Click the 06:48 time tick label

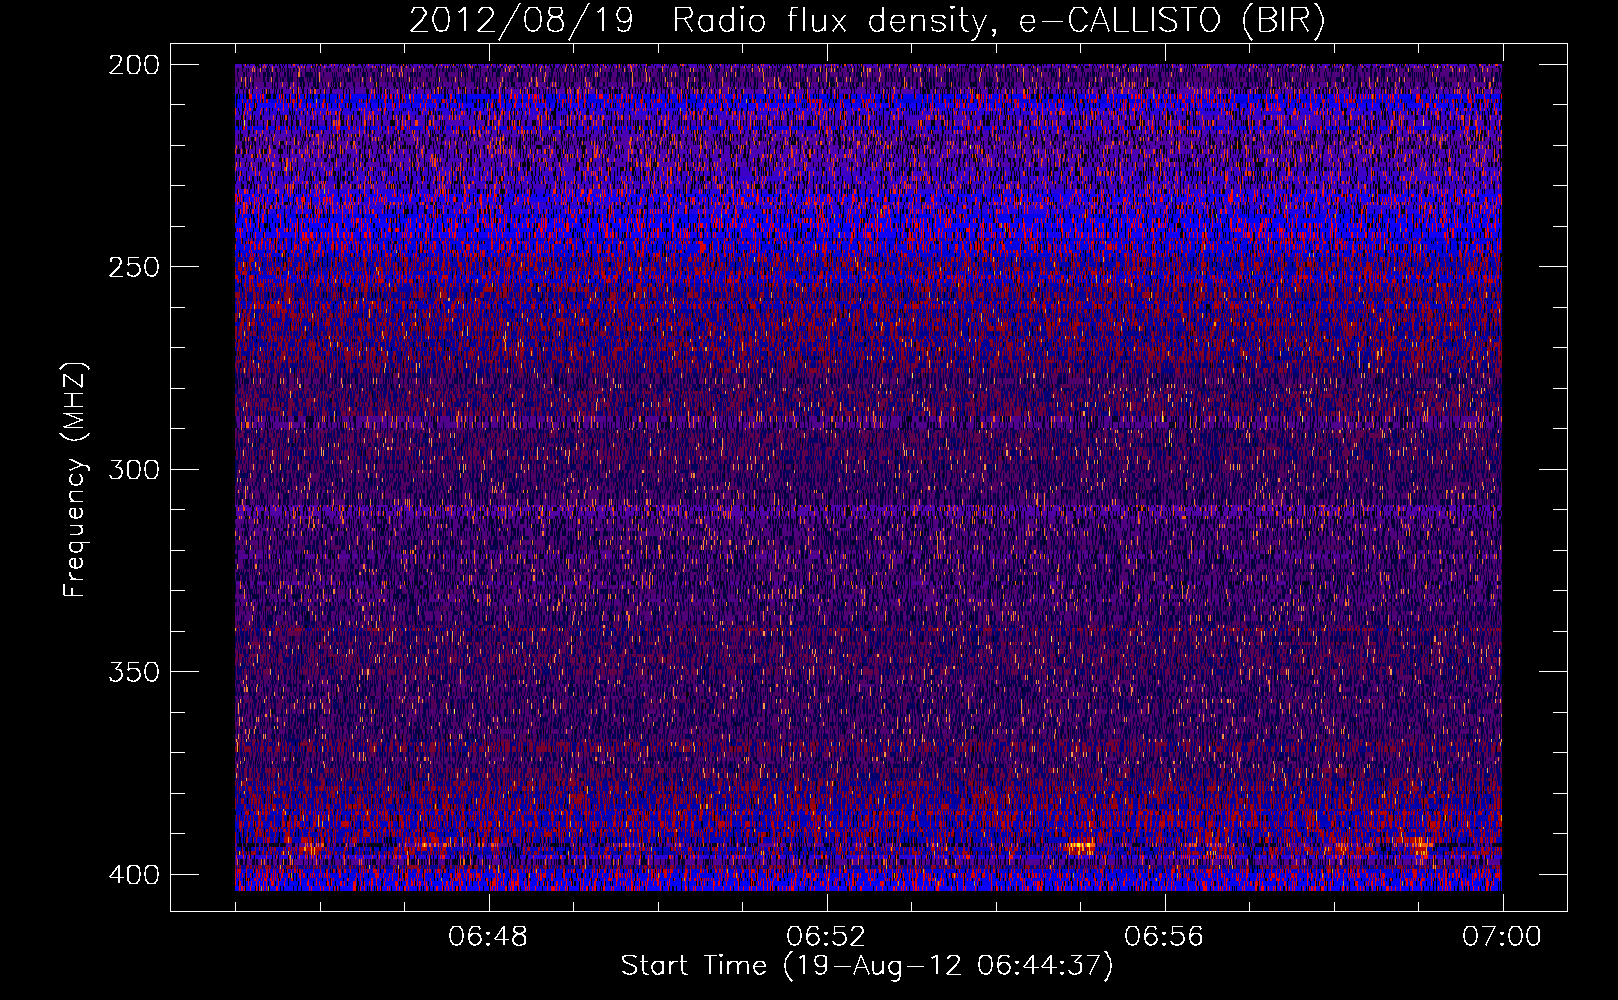(488, 937)
